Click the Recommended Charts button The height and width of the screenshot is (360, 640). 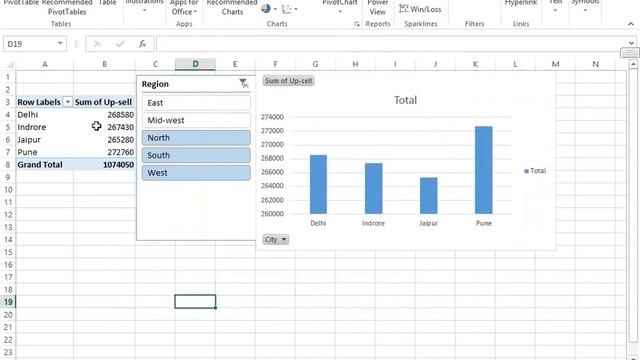(232, 8)
